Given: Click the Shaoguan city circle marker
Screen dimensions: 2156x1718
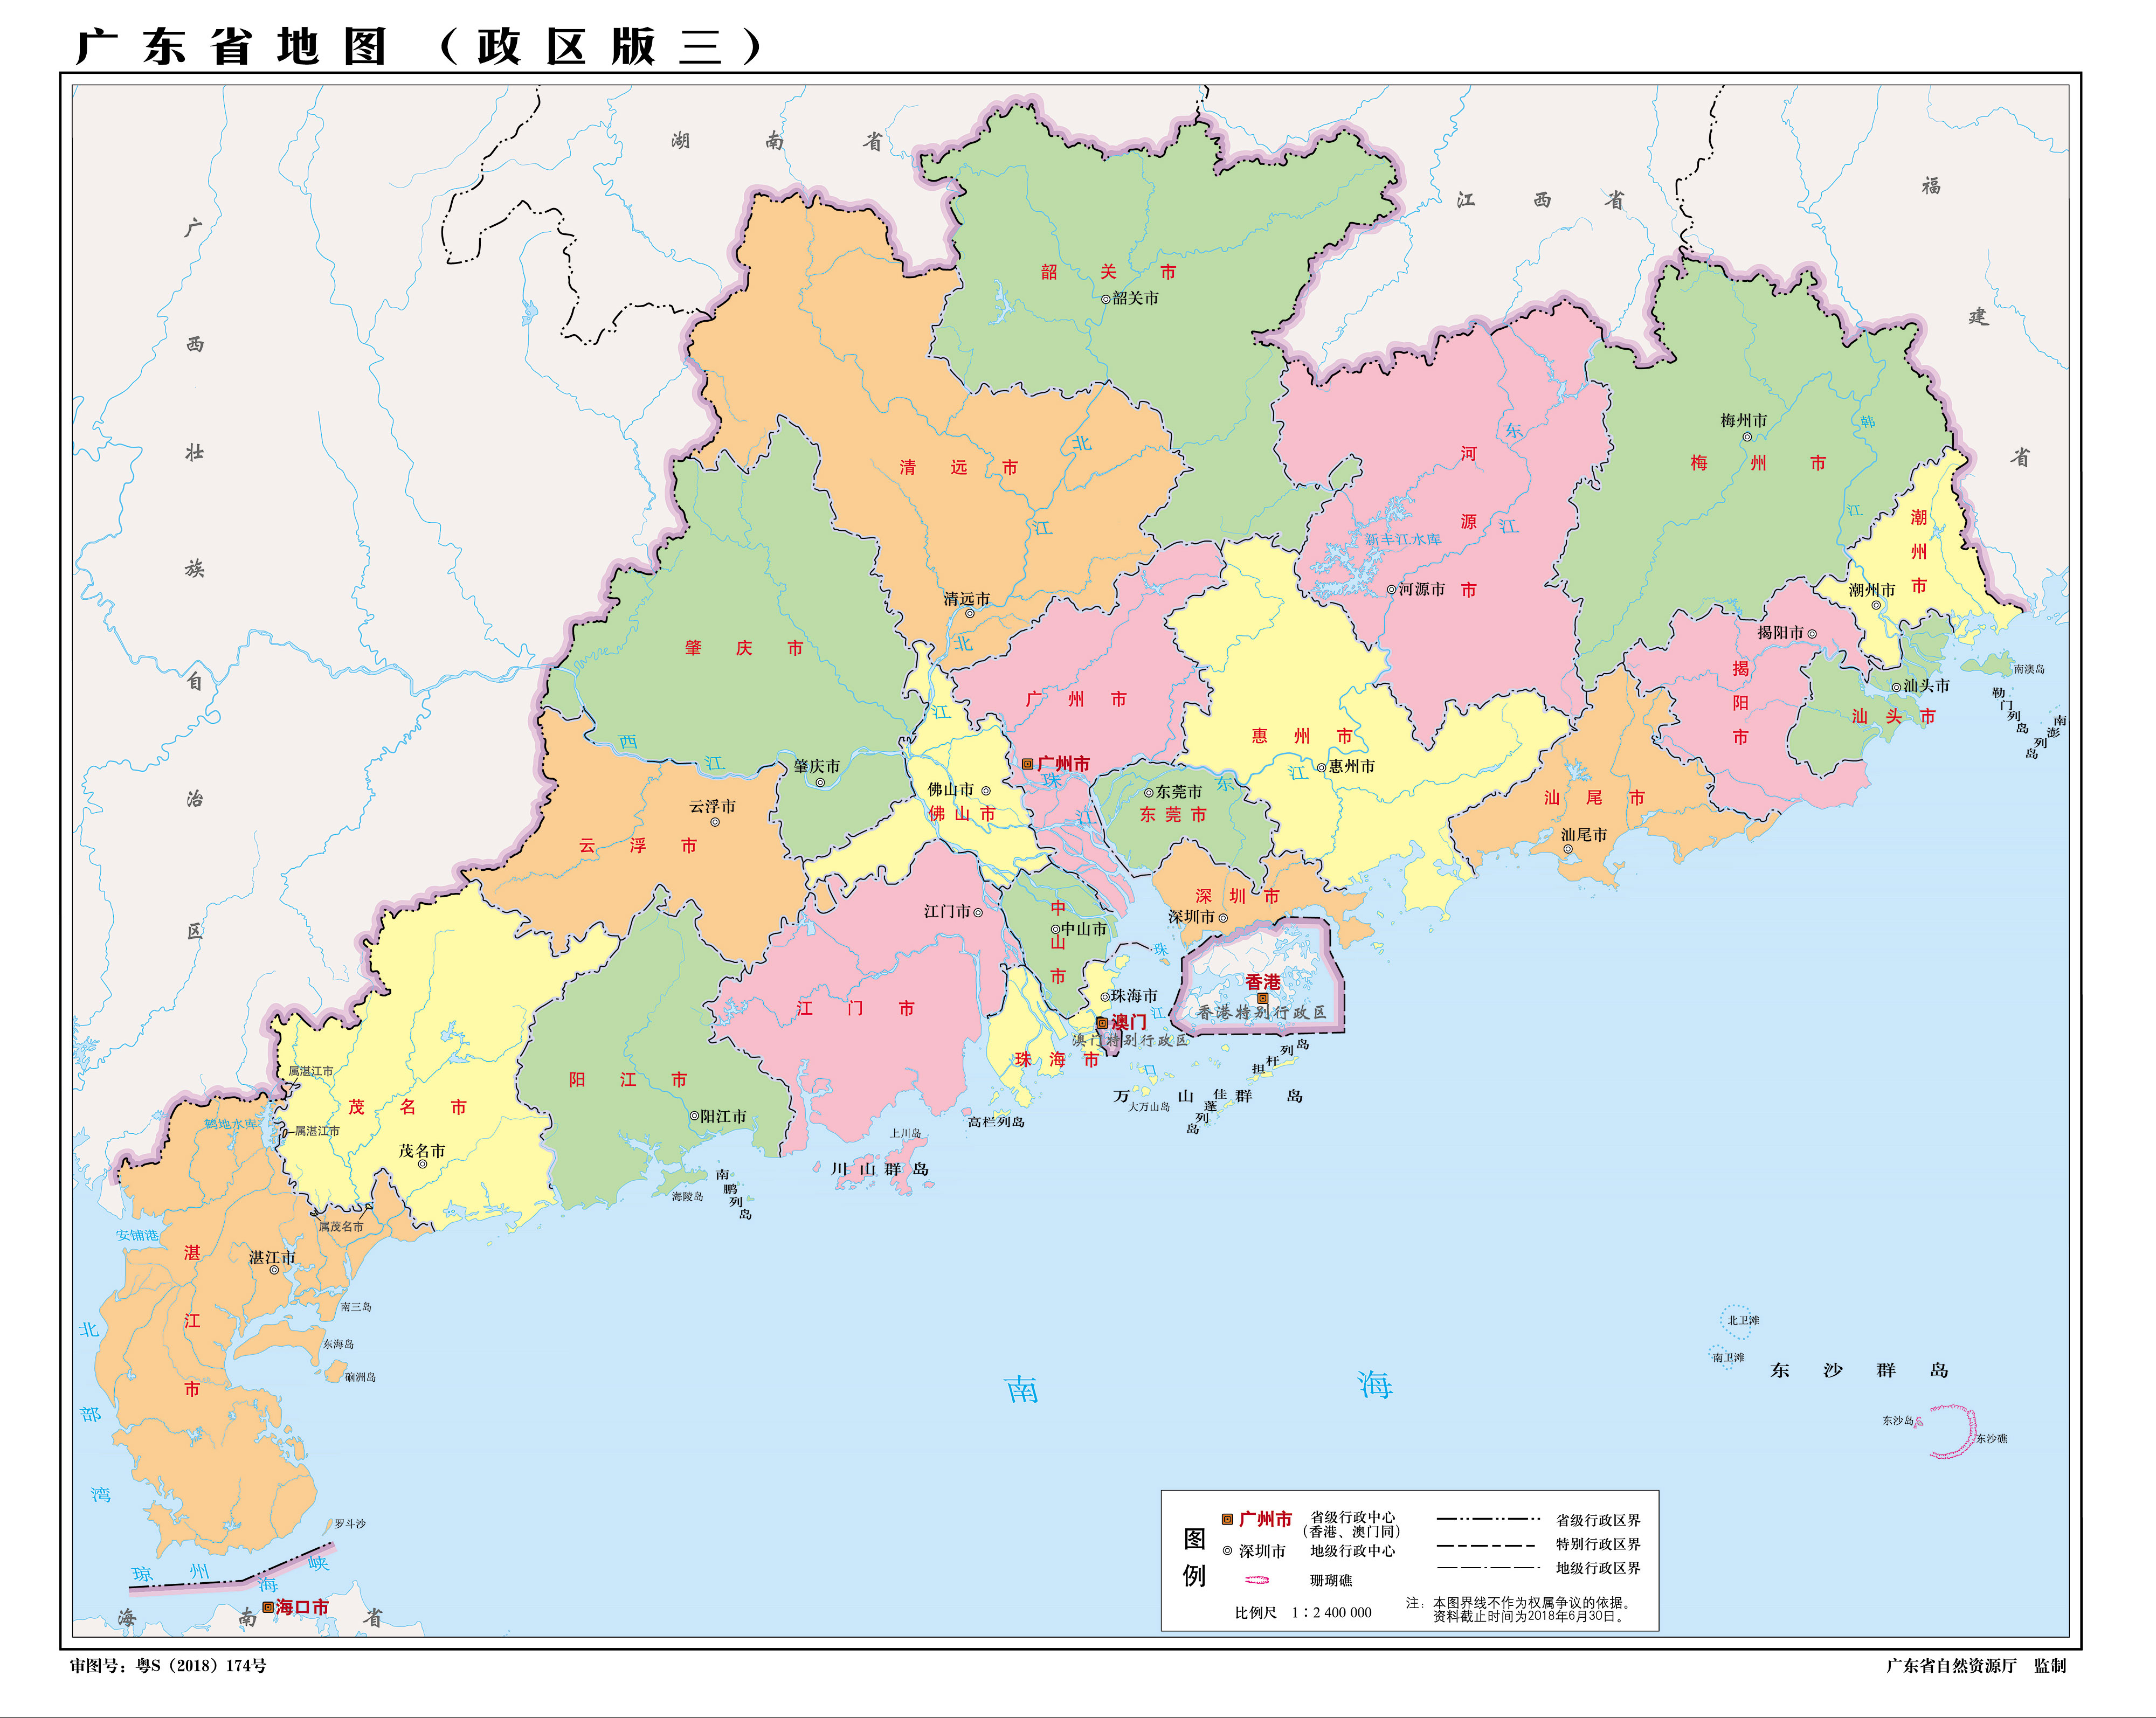Looking at the screenshot, I should coord(1105,299).
